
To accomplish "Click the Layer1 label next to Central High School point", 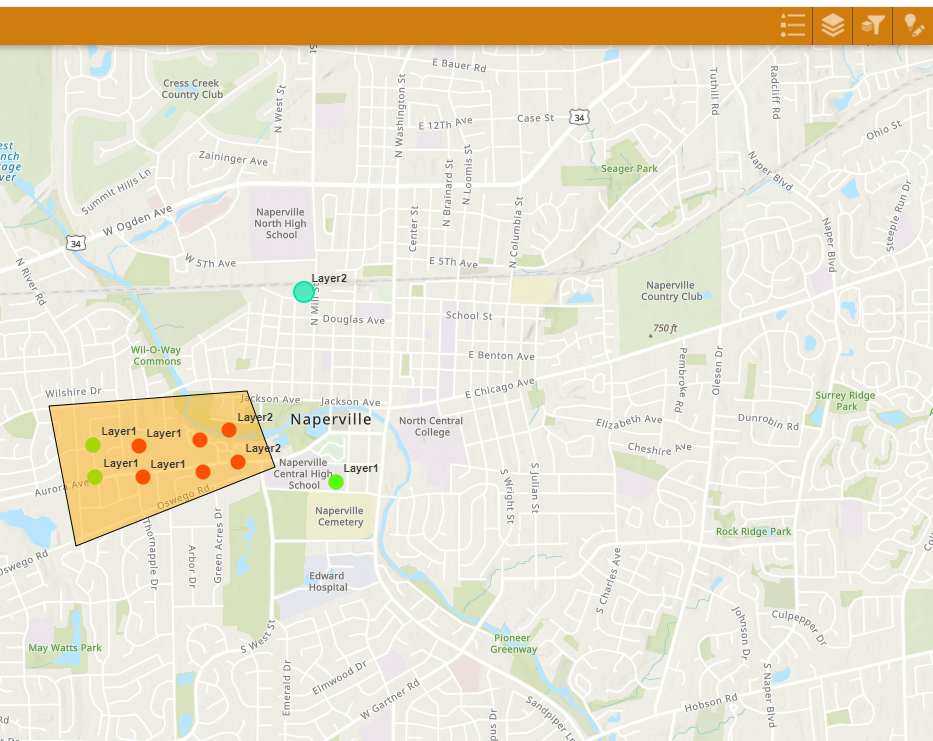I will click(361, 468).
